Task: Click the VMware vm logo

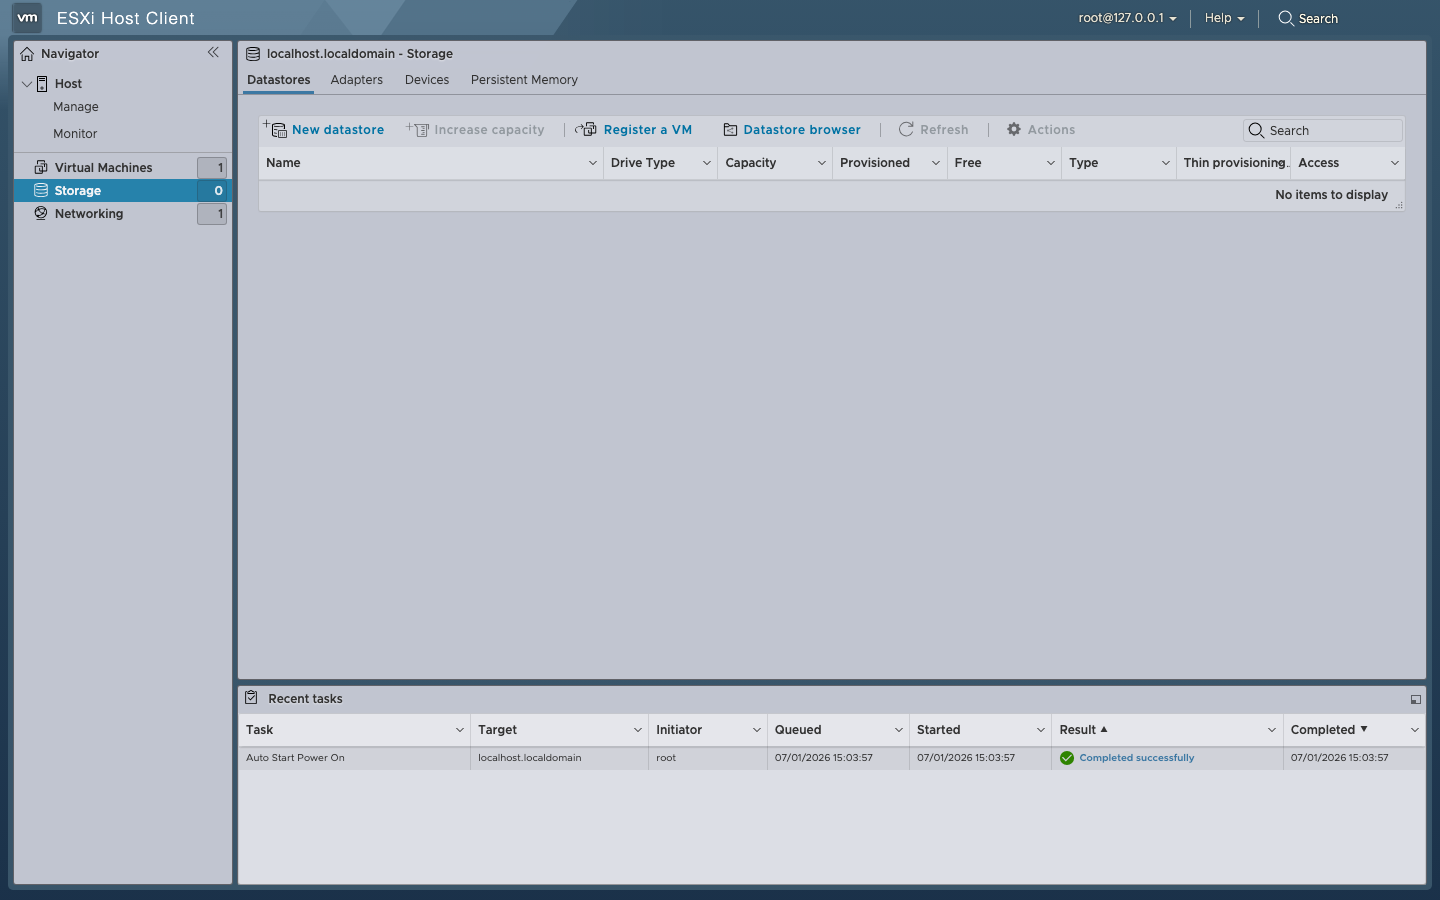Action: click(x=27, y=17)
